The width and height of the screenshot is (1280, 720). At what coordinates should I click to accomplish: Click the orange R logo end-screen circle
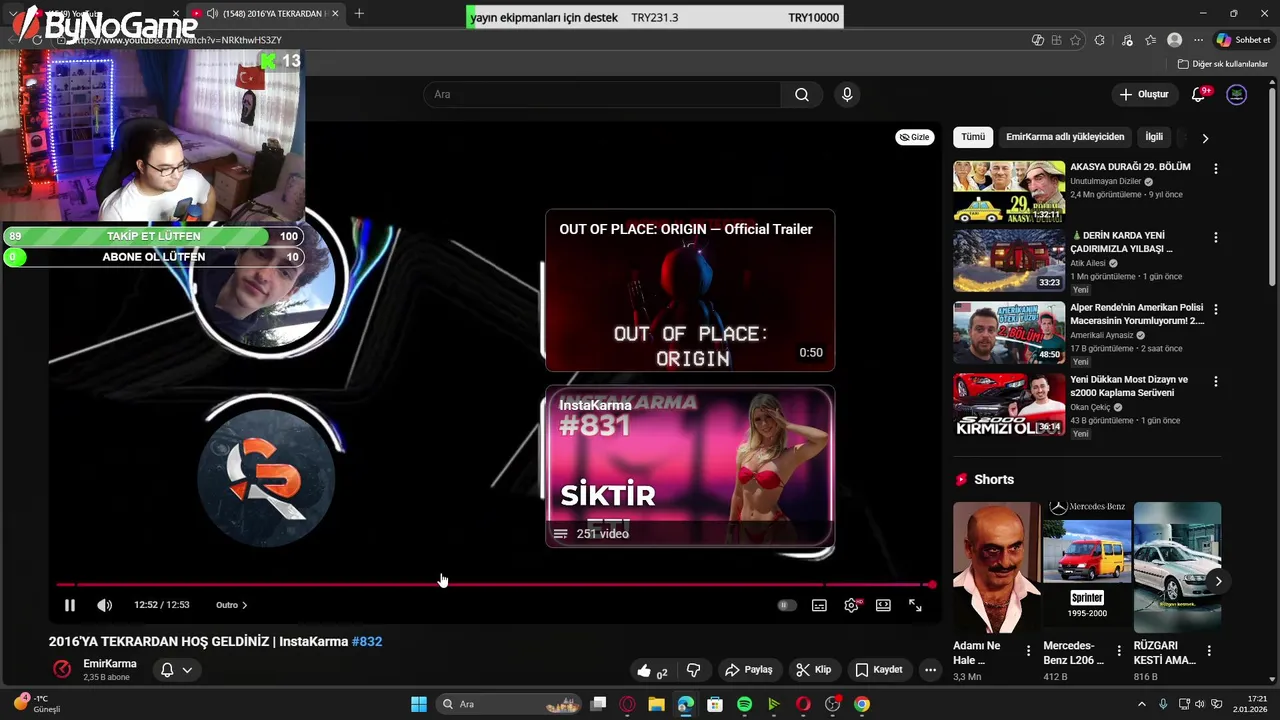point(266,478)
